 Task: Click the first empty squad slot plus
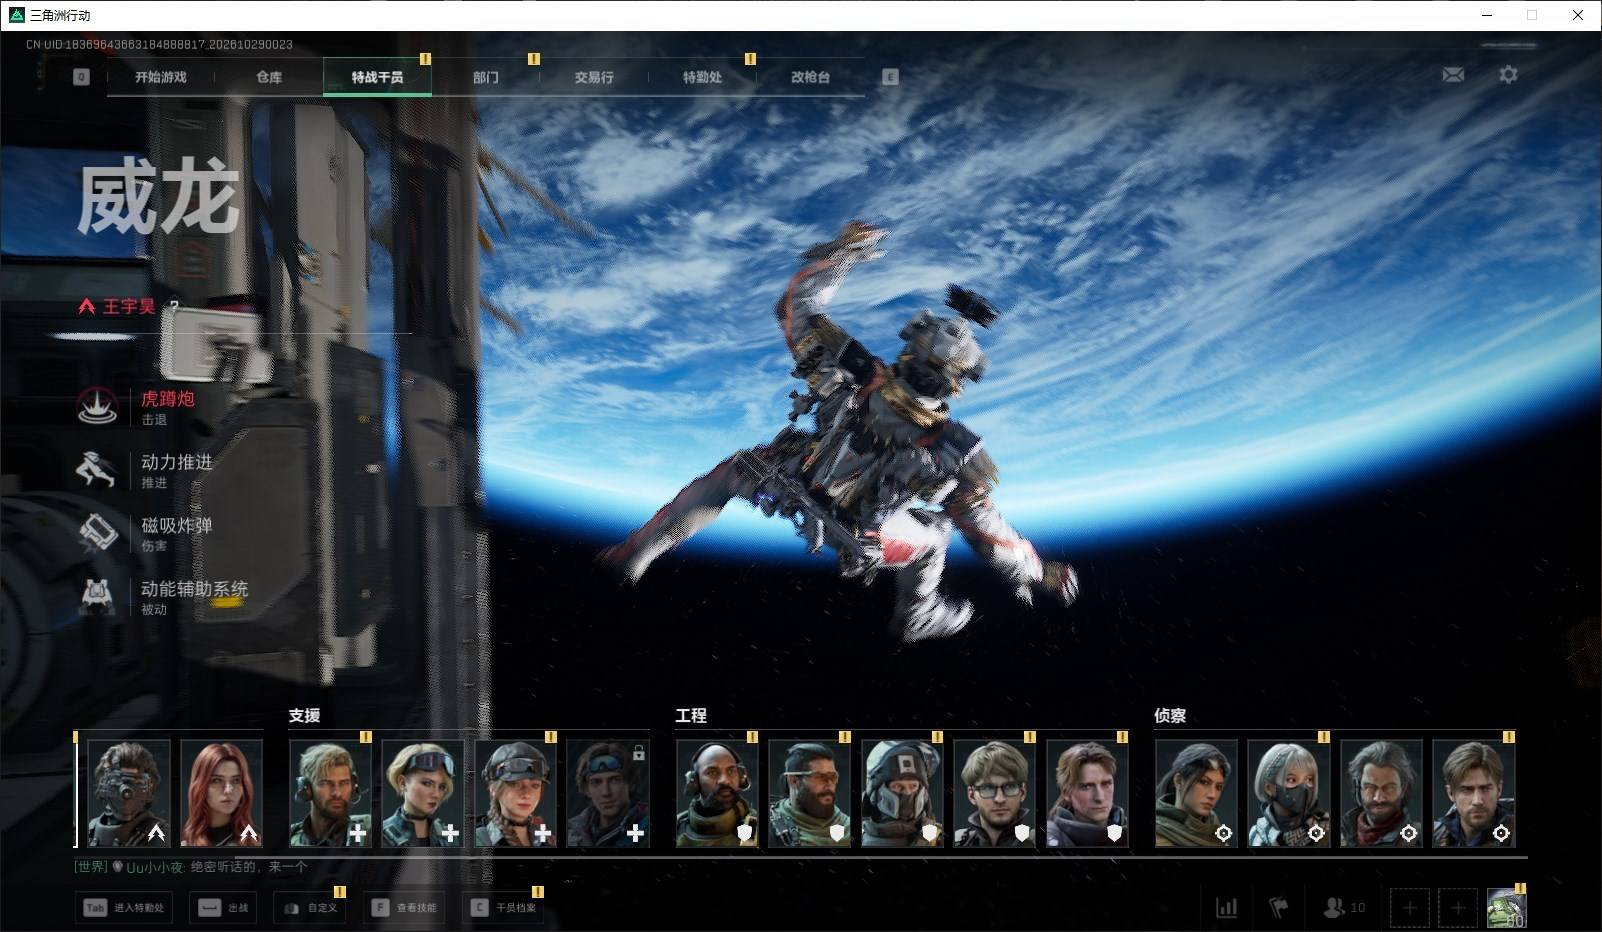tap(1410, 908)
